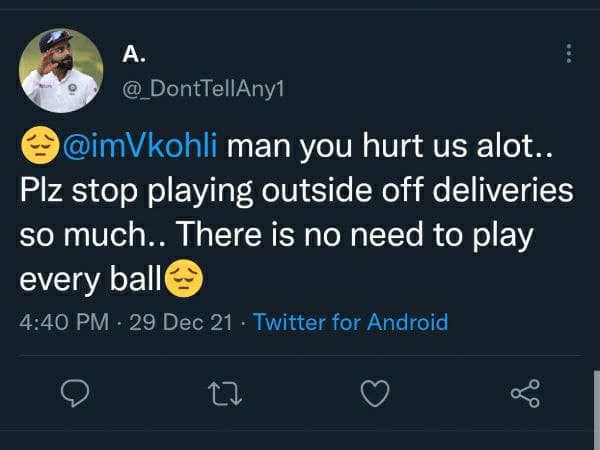The width and height of the screenshot is (600, 450).
Task: Click the words "every ball" in tweet
Action: coord(90,280)
